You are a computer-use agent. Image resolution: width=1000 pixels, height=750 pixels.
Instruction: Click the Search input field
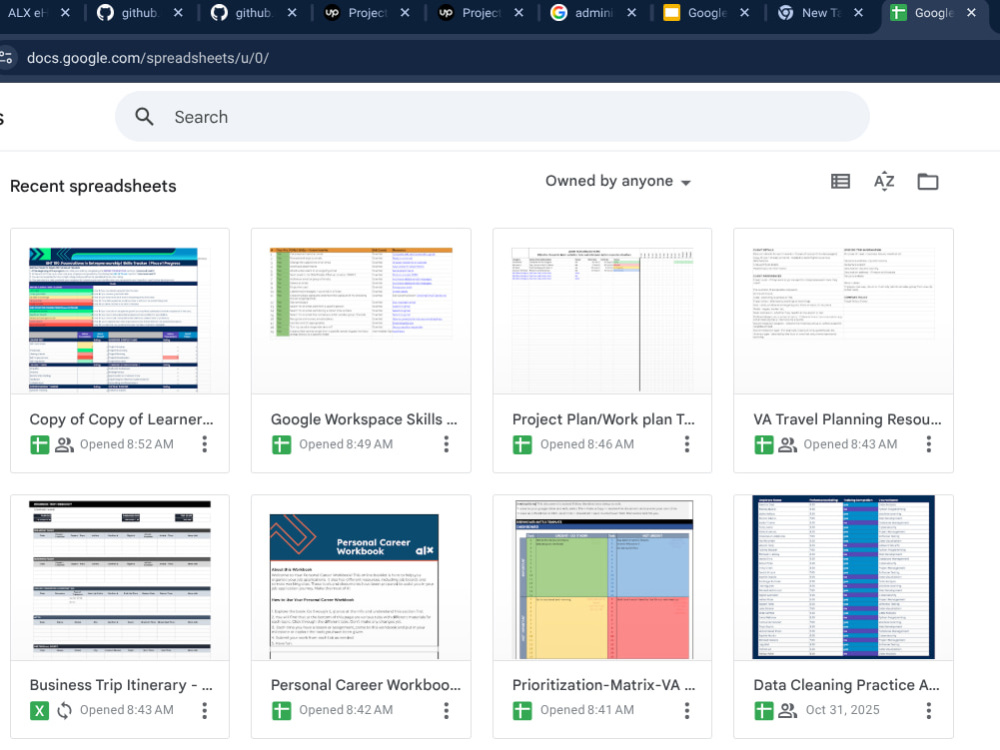coord(492,117)
